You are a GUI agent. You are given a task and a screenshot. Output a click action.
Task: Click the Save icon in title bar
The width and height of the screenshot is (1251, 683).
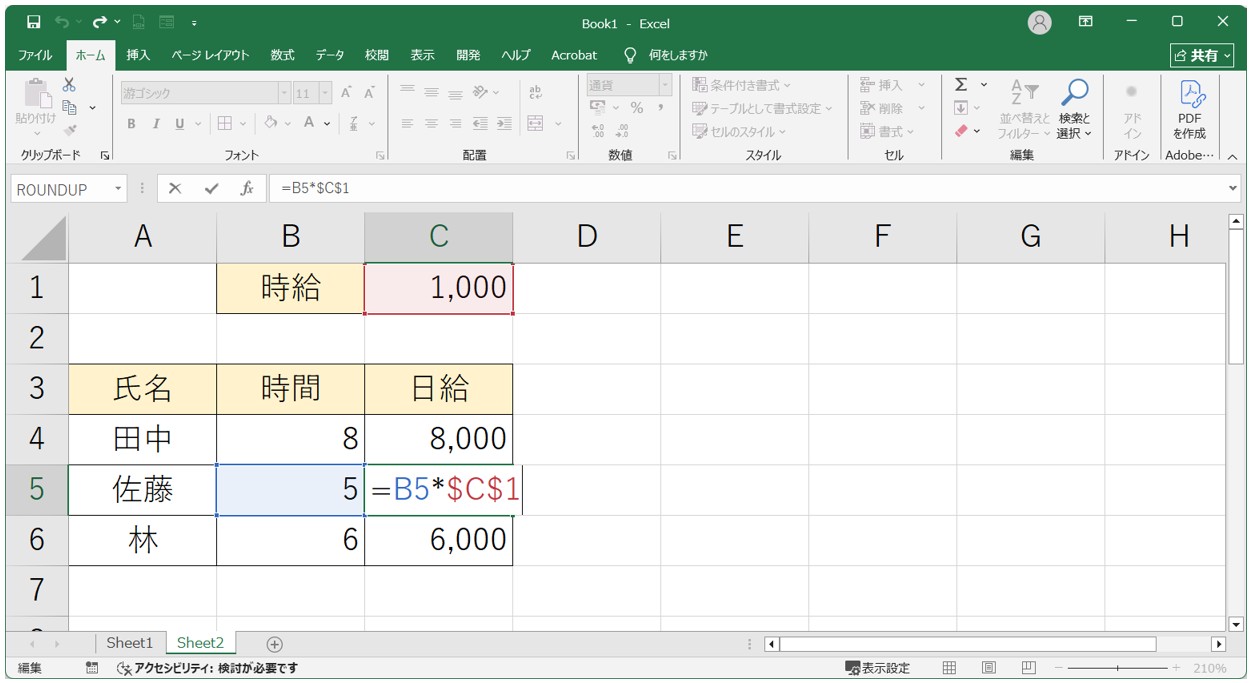pyautogui.click(x=34, y=22)
